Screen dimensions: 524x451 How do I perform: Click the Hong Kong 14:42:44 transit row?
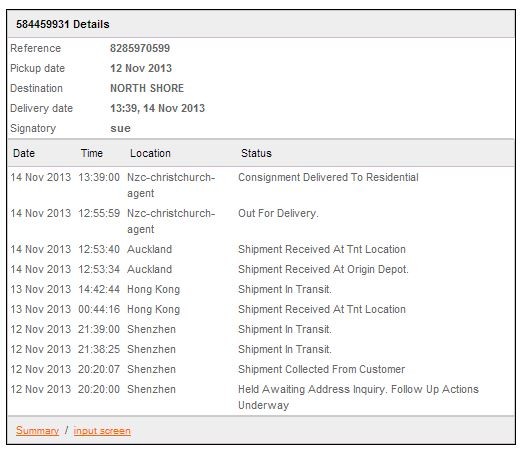click(x=261, y=289)
